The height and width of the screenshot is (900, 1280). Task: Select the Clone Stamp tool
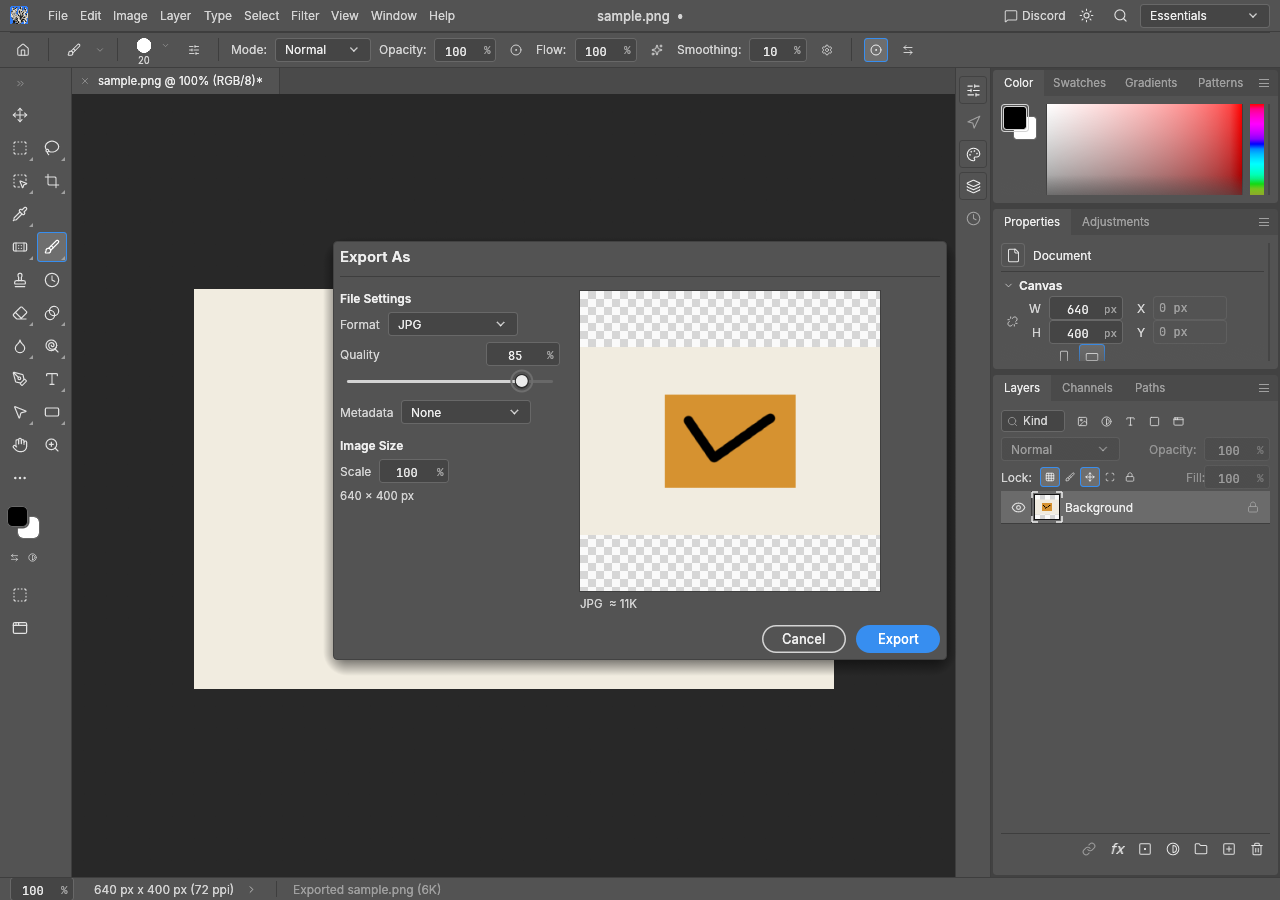click(x=20, y=280)
